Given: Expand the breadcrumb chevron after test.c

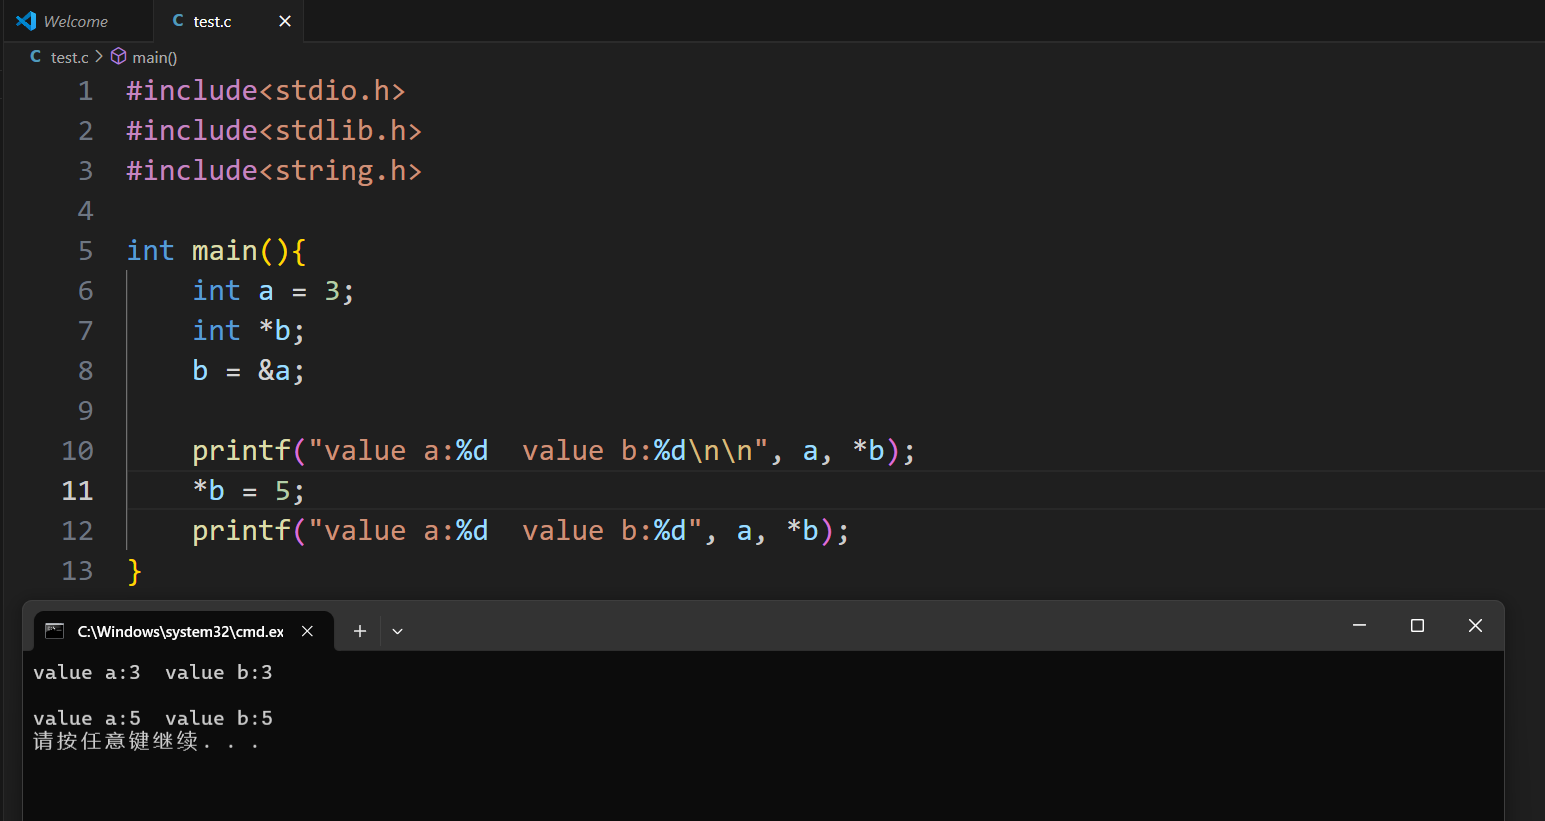Looking at the screenshot, I should 99,57.
